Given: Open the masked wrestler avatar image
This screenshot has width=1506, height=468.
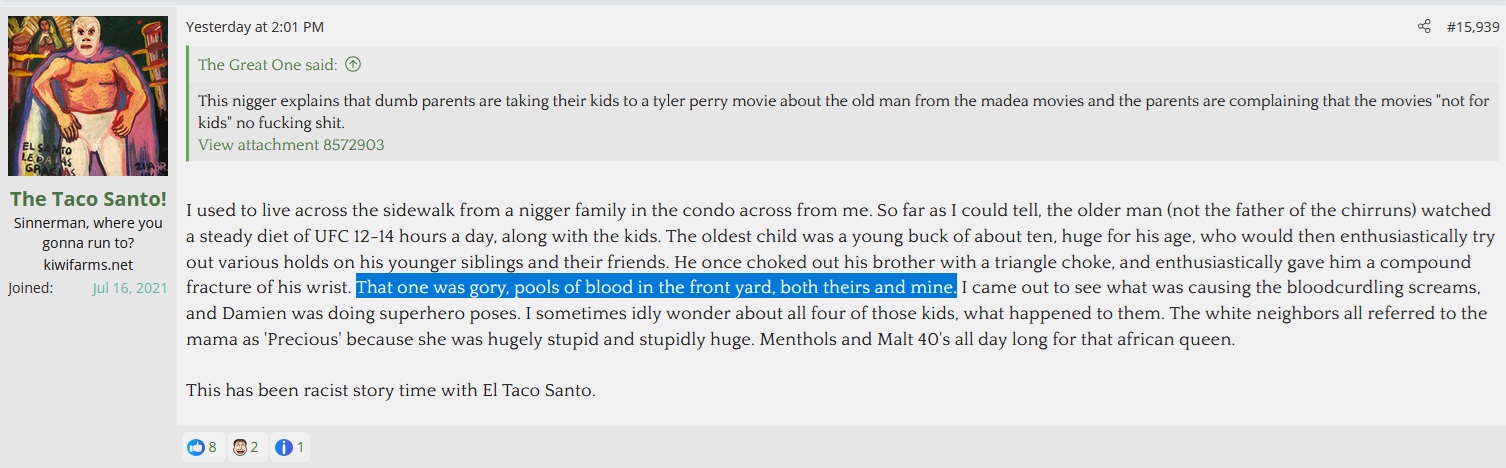Looking at the screenshot, I should coord(88,96).
